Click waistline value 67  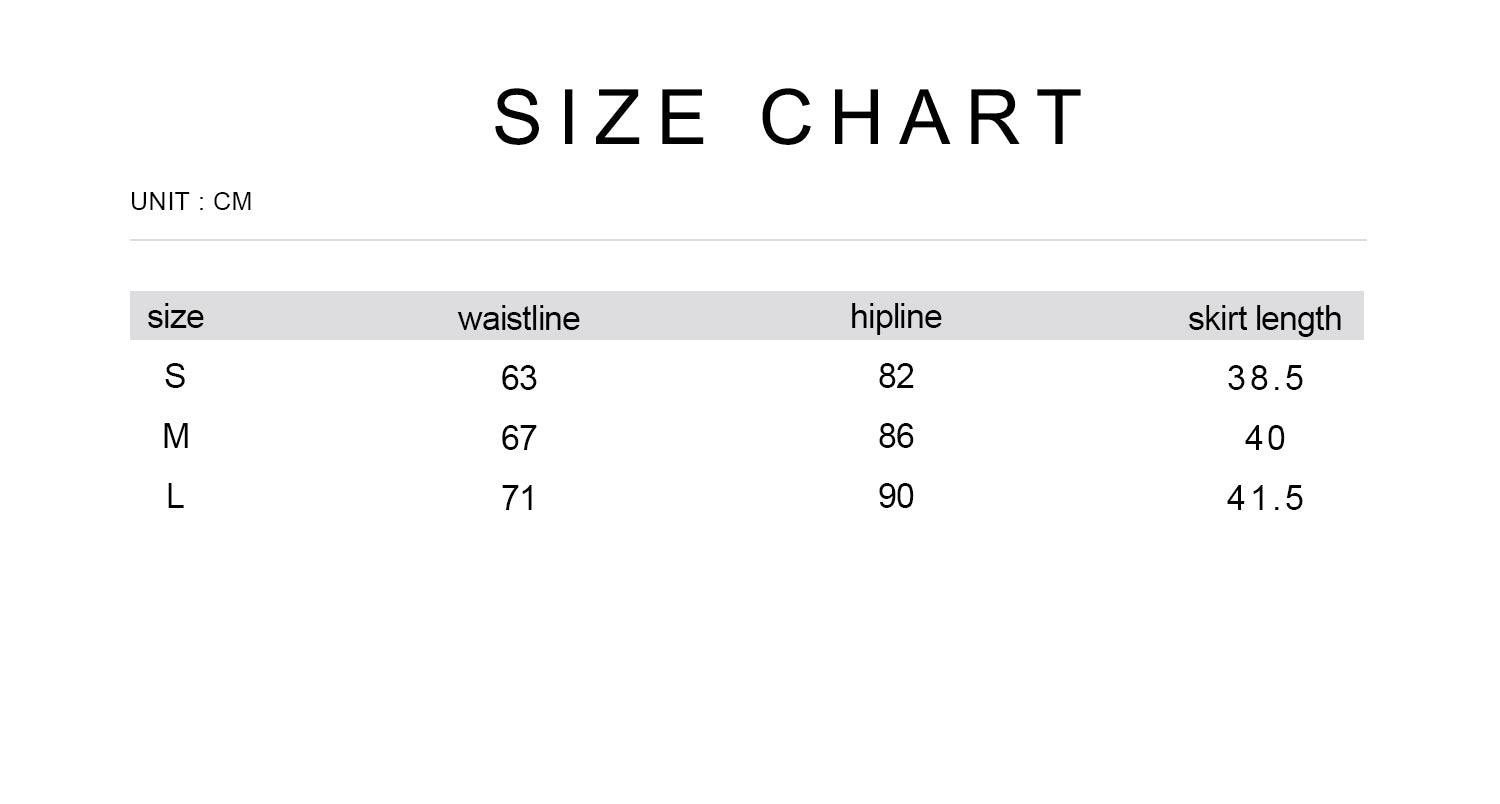coord(519,439)
